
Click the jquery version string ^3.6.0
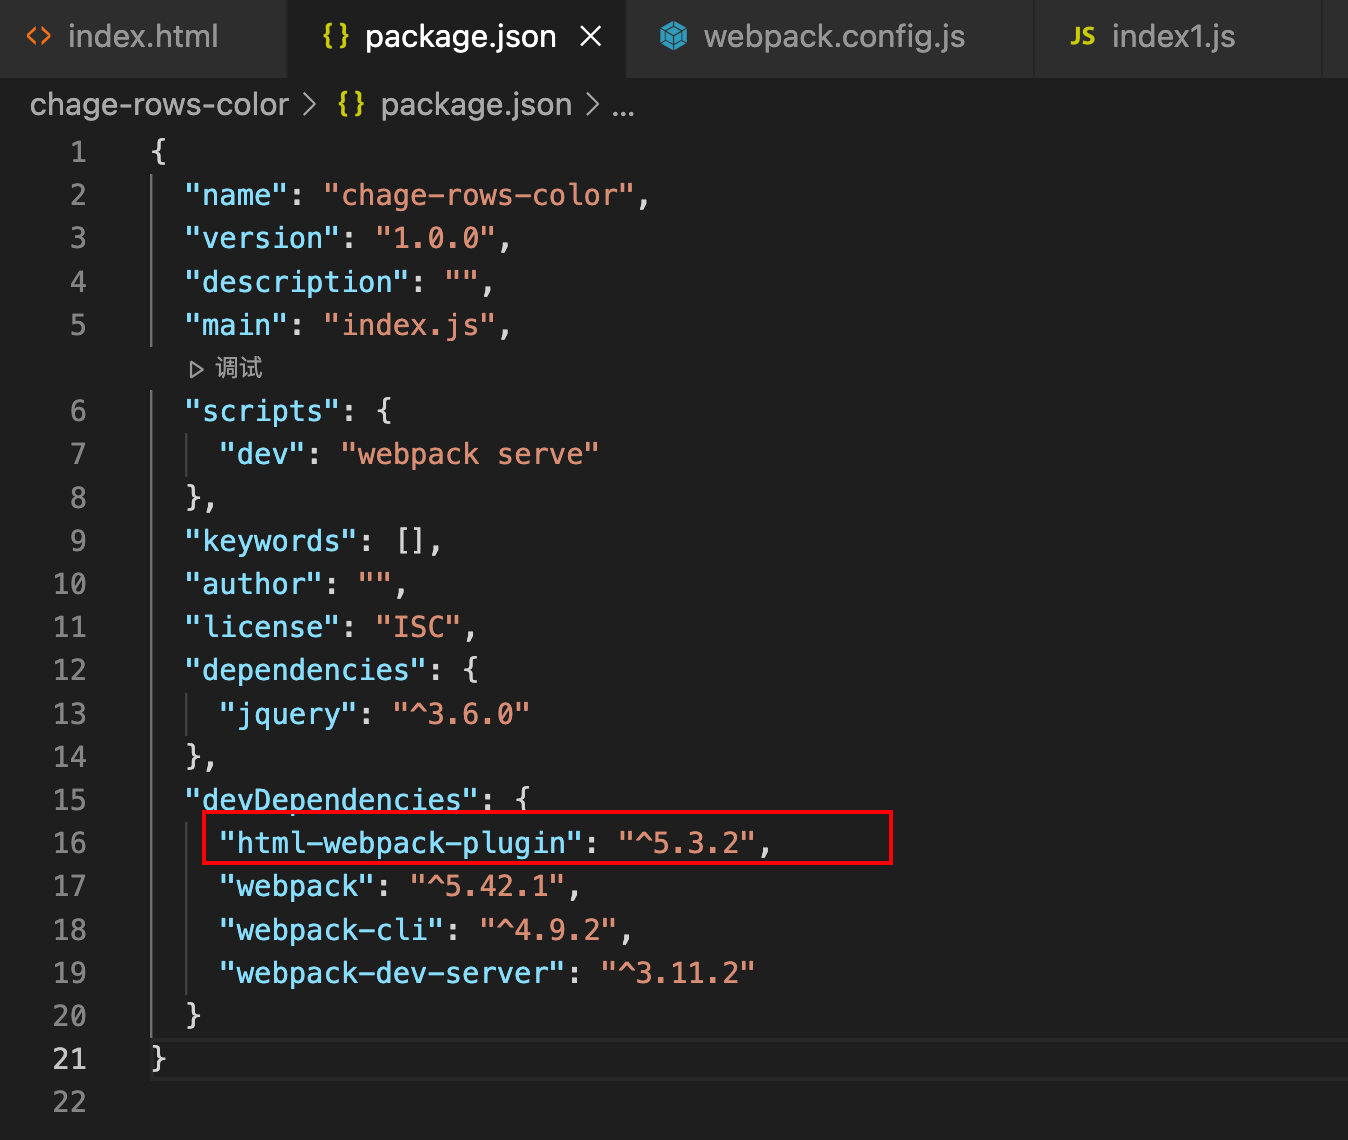pos(461,712)
